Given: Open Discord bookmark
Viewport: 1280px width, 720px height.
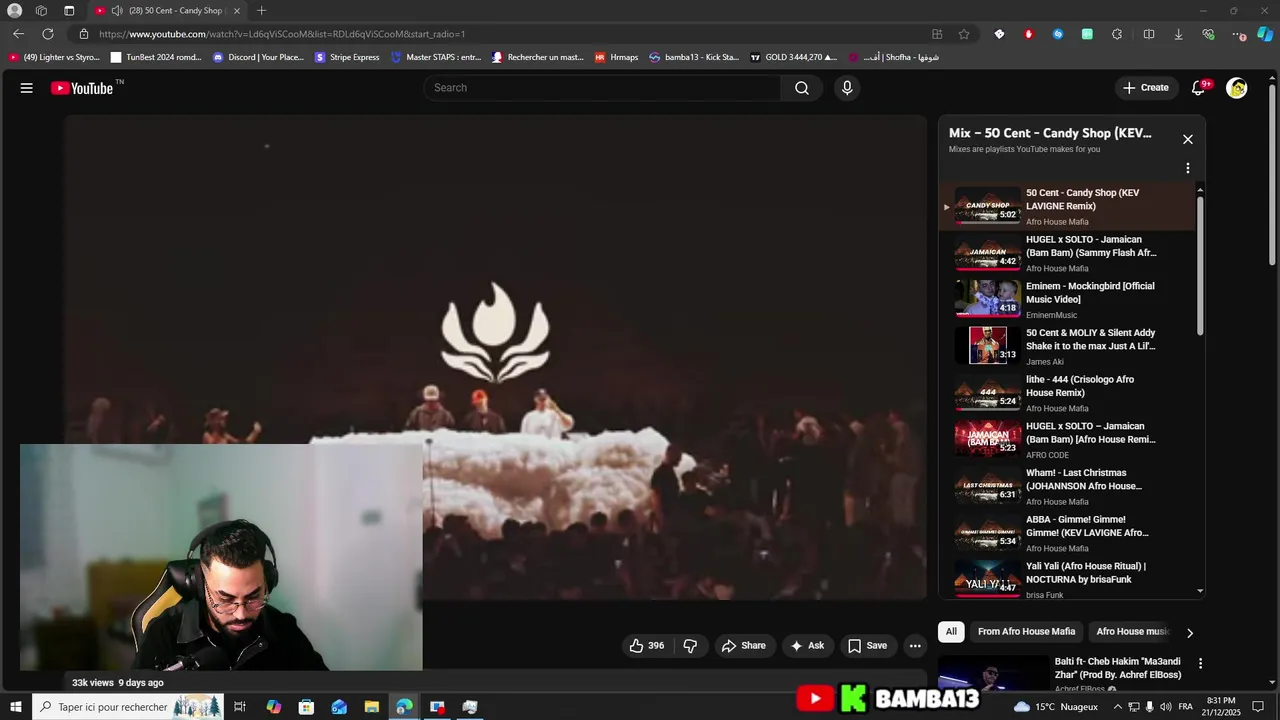Looking at the screenshot, I should pos(258,57).
